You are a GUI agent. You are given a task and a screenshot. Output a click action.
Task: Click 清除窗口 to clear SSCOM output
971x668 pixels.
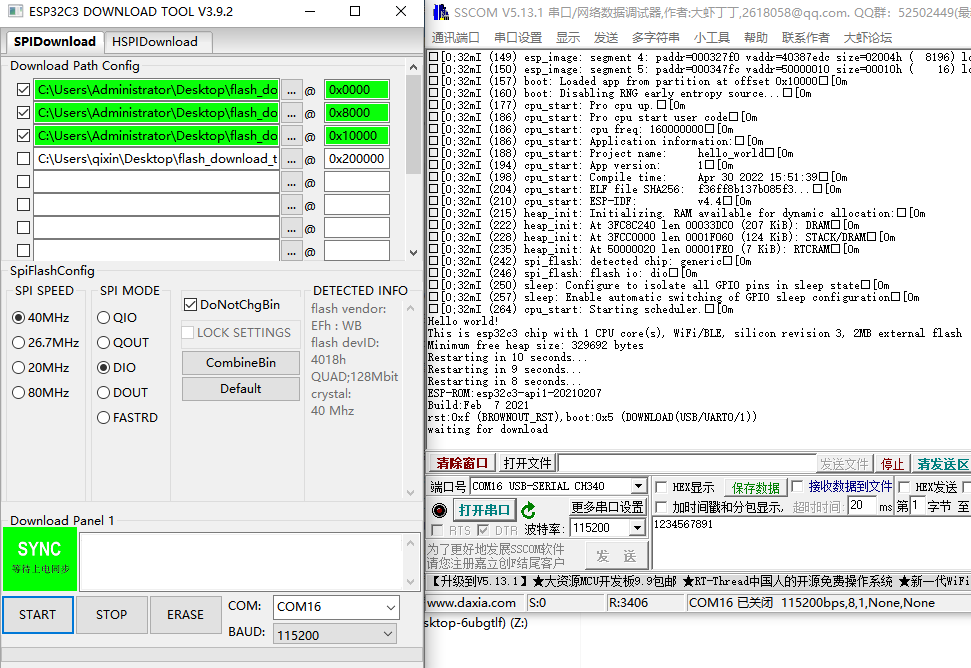point(461,463)
